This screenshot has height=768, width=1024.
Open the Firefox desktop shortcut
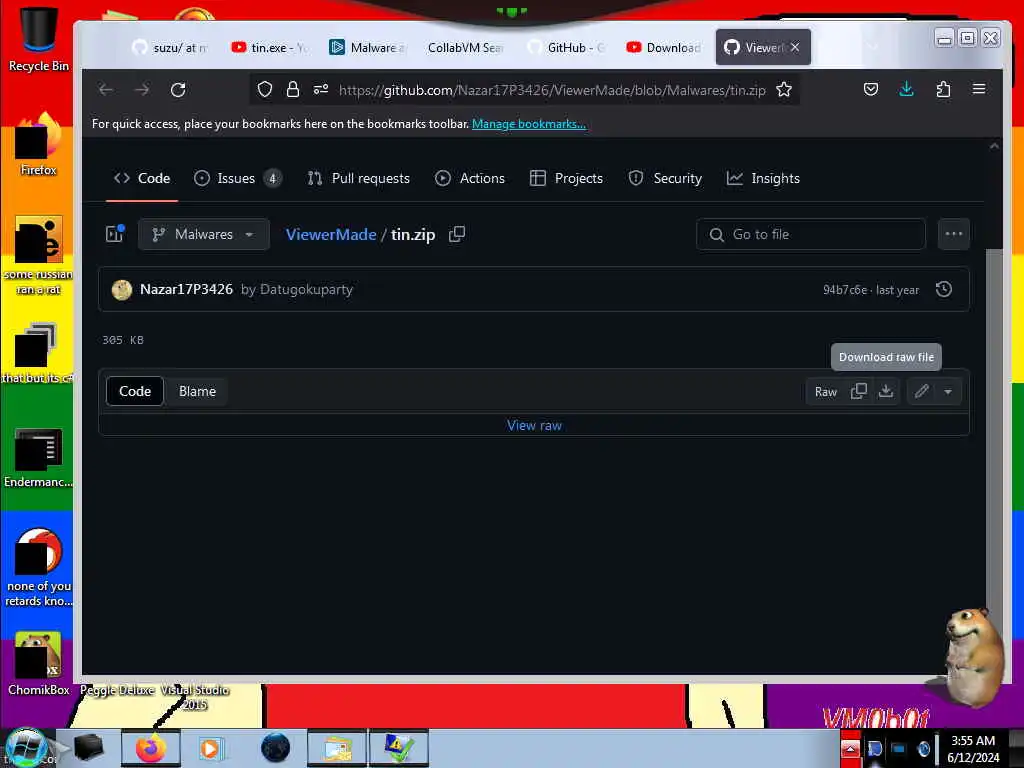coord(38,145)
